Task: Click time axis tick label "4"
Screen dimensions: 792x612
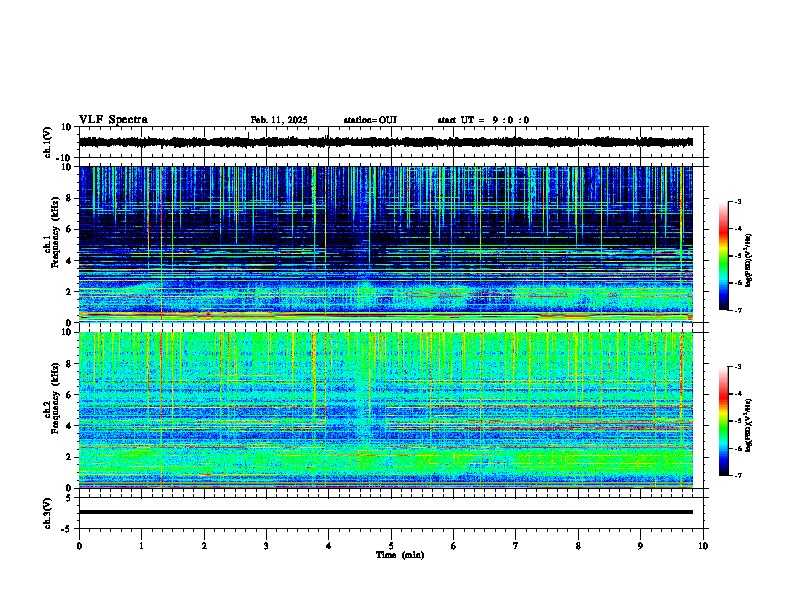Action: (329, 546)
